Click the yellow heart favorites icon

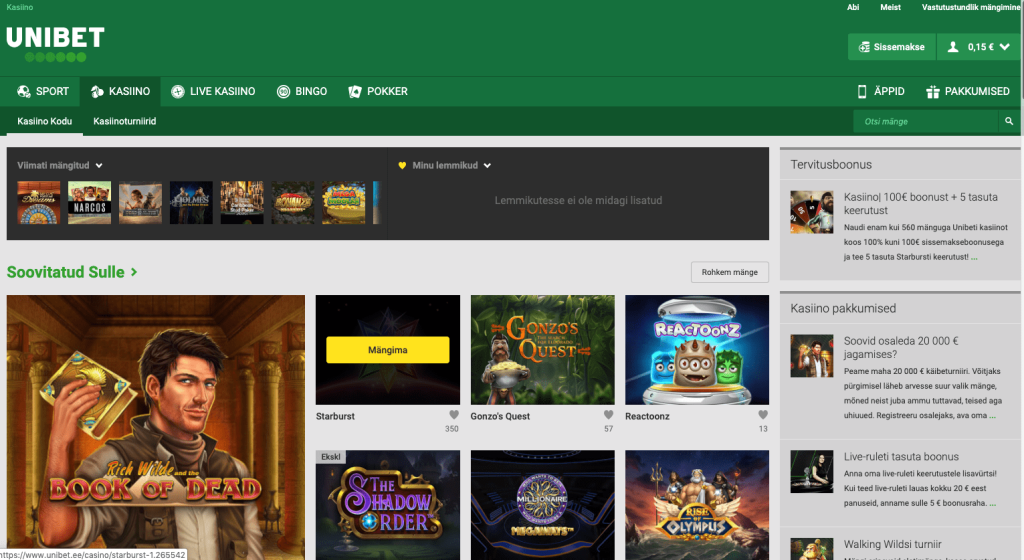[x=402, y=166]
